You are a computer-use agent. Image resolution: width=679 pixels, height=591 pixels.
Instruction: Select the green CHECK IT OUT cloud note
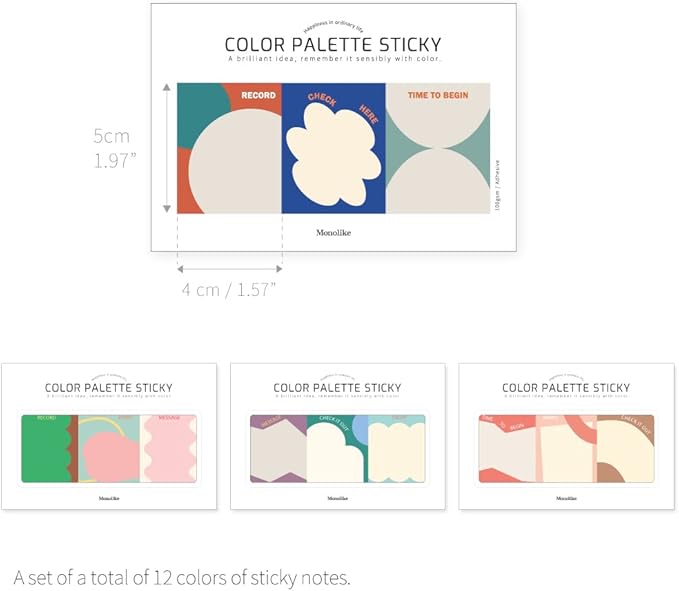[336, 449]
